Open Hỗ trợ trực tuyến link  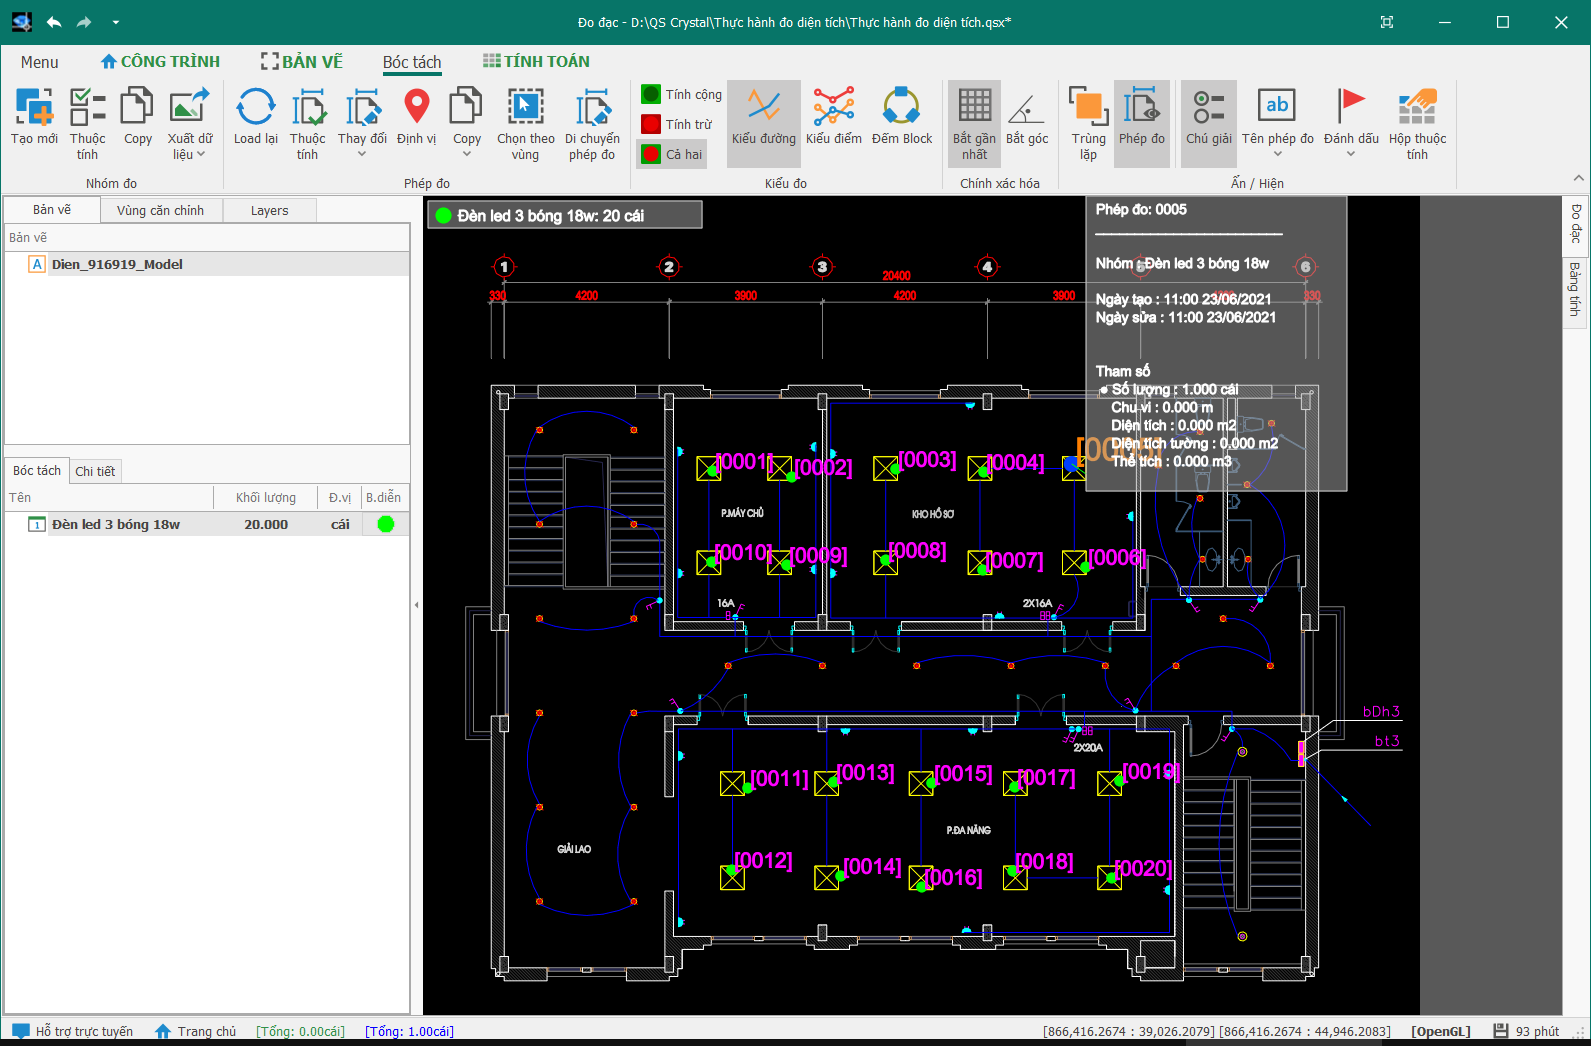pos(73,1031)
